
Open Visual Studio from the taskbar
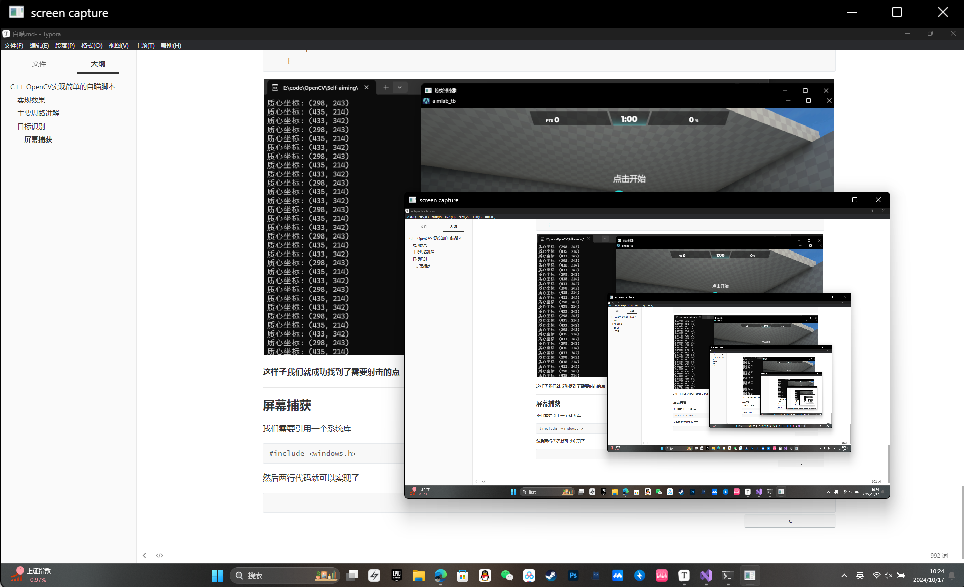pos(706,576)
